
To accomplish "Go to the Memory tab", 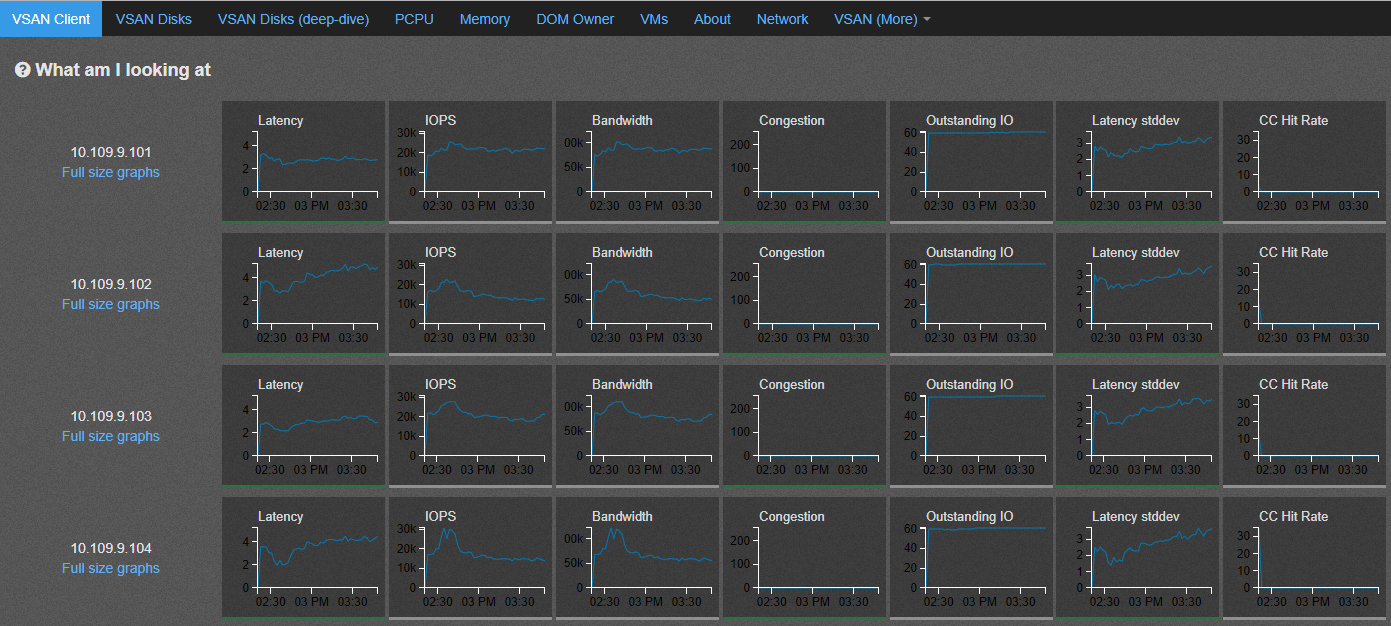I will click(x=485, y=19).
